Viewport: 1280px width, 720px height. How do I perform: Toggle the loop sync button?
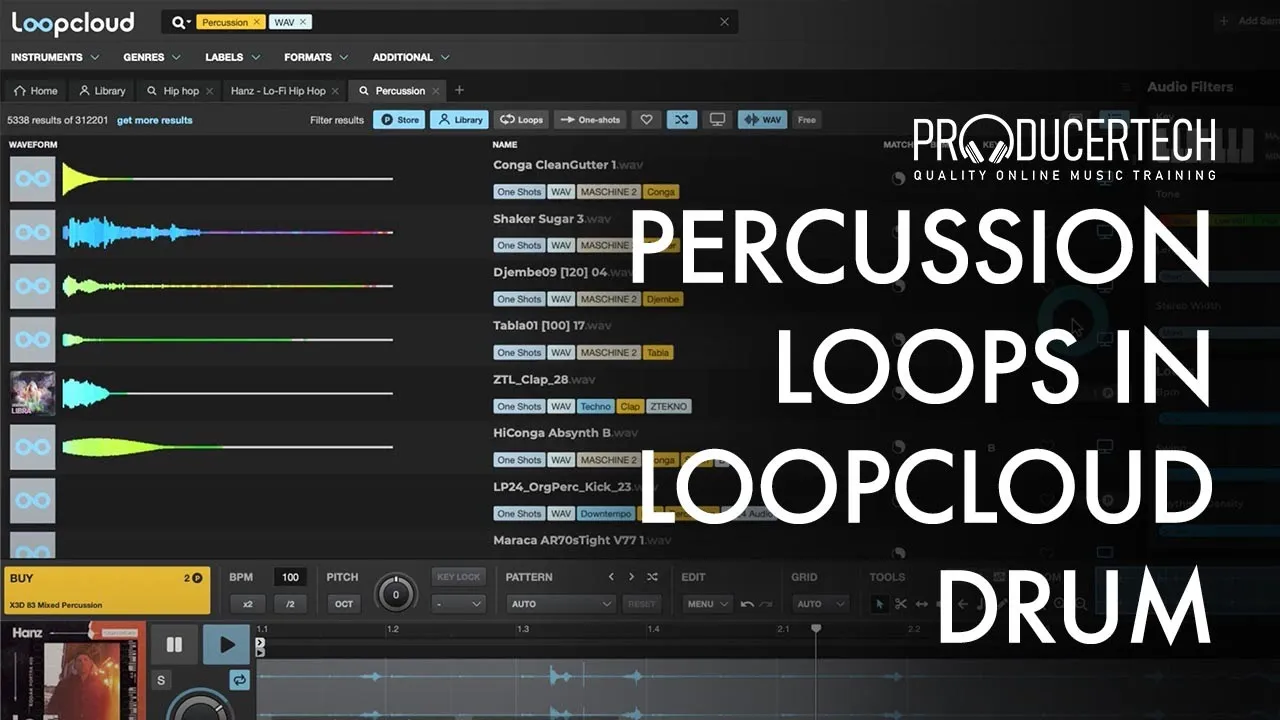(x=240, y=681)
